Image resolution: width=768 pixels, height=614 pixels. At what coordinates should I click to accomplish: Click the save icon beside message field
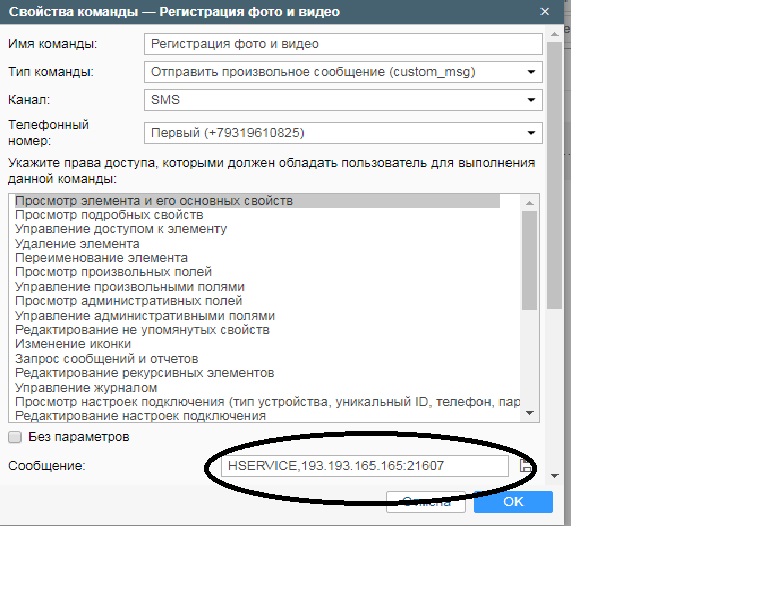coord(526,466)
